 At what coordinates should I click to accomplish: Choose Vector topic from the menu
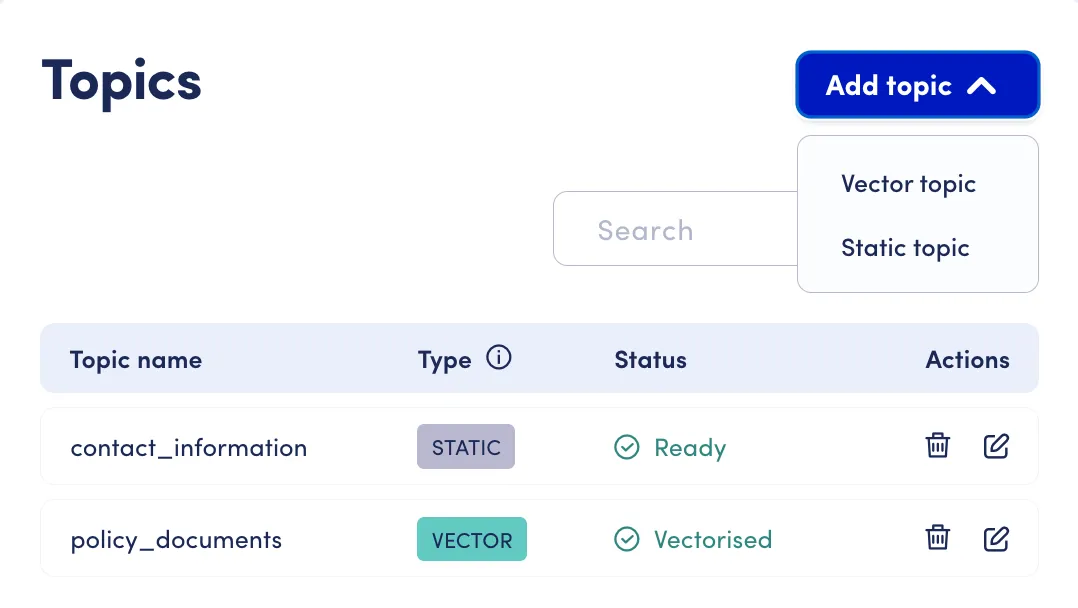908,184
